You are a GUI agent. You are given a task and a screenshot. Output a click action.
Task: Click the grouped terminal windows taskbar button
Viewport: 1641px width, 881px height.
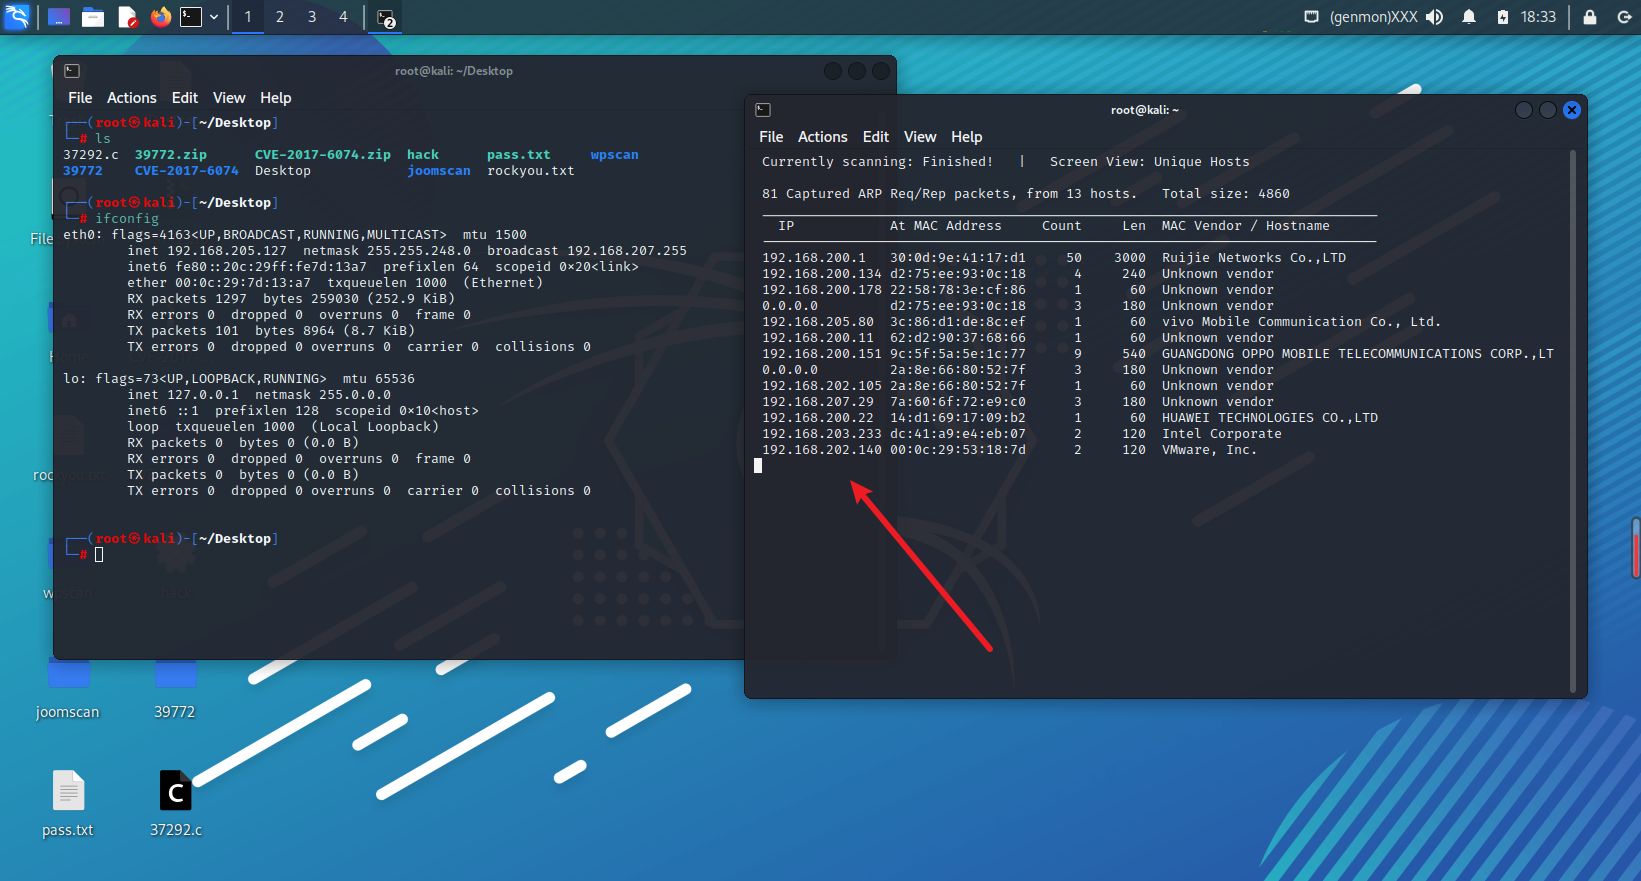click(x=386, y=17)
